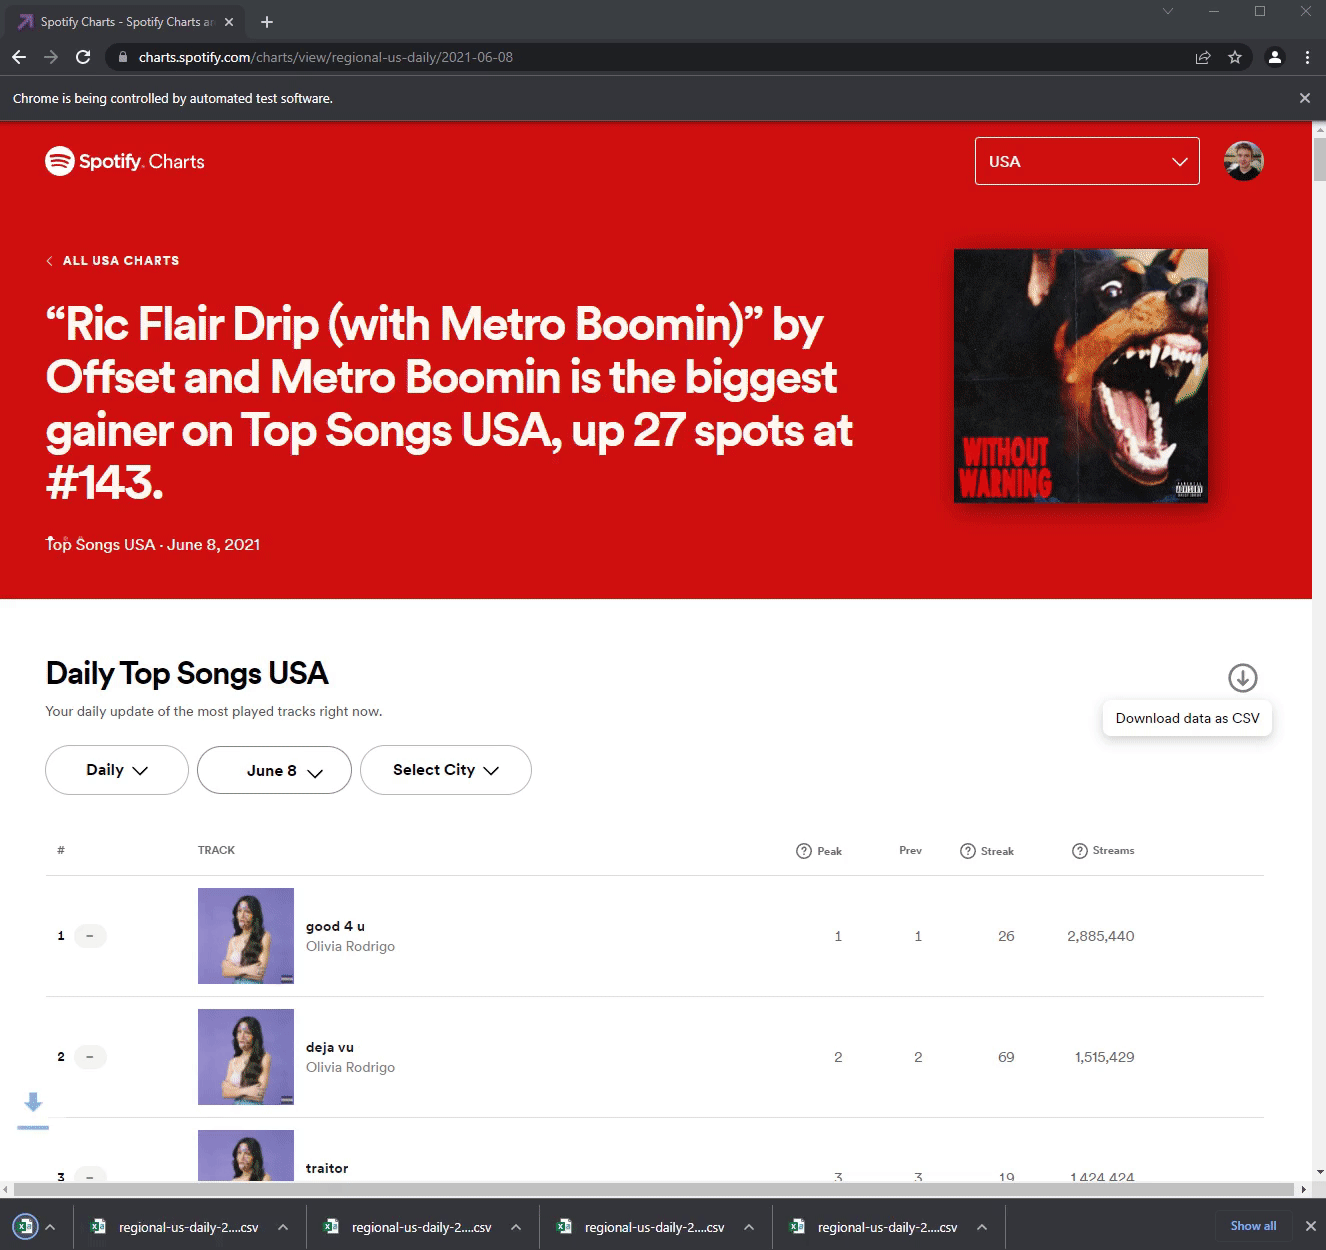Click the traitor track title
The image size is (1326, 1250).
327,1168
